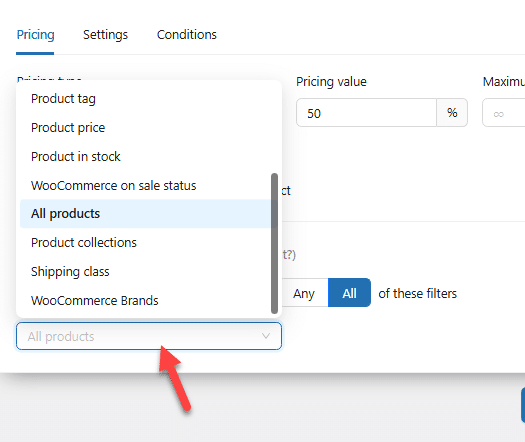Click the percent unit addon

tap(452, 113)
